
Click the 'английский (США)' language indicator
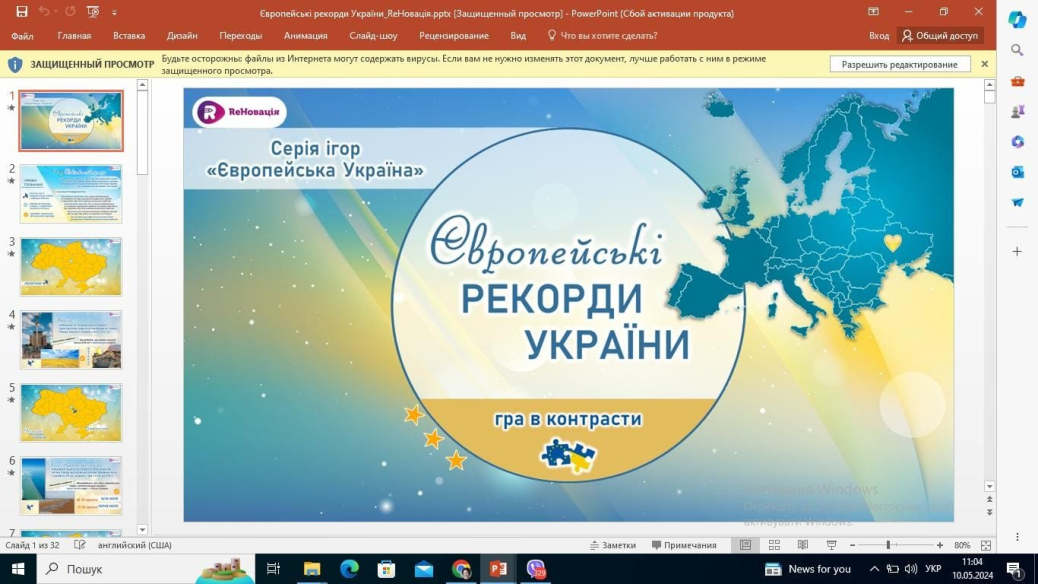134,545
